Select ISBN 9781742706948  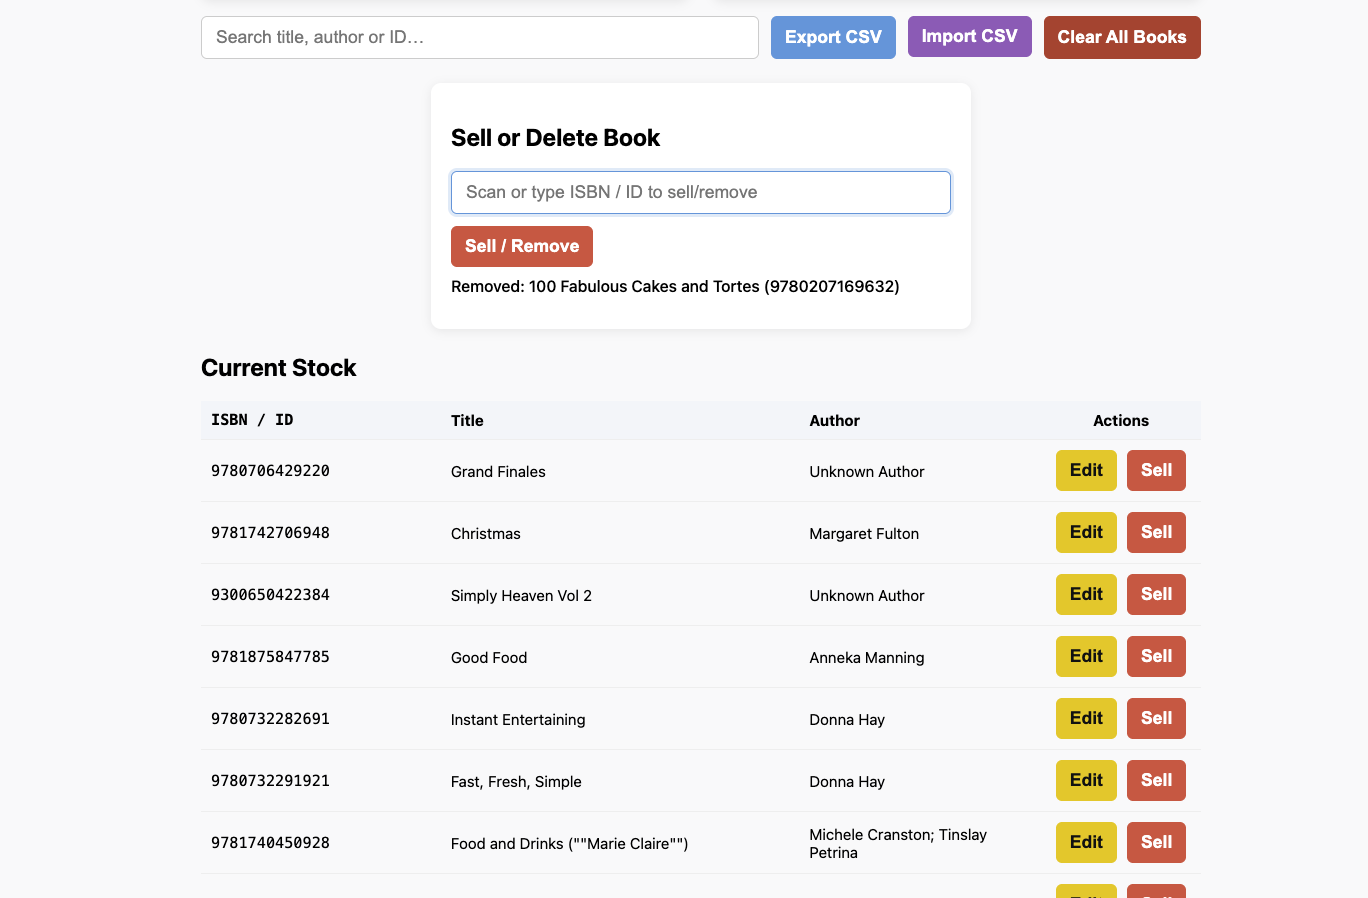pyautogui.click(x=270, y=533)
